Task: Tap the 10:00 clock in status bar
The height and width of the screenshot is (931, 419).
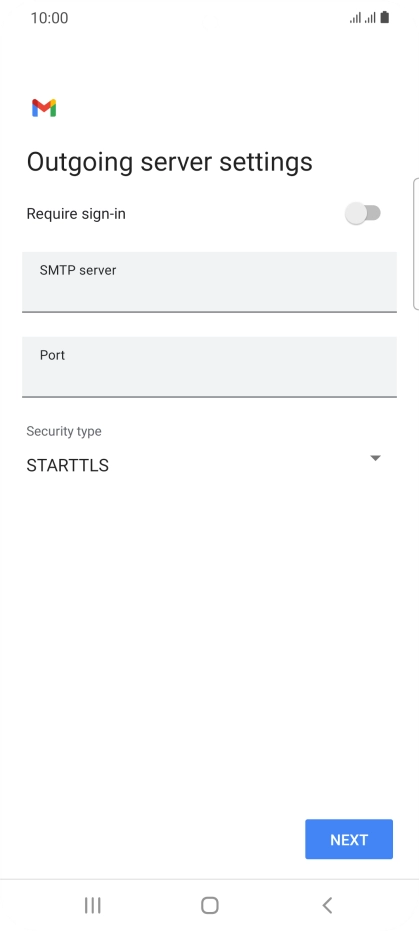Action: (x=49, y=18)
